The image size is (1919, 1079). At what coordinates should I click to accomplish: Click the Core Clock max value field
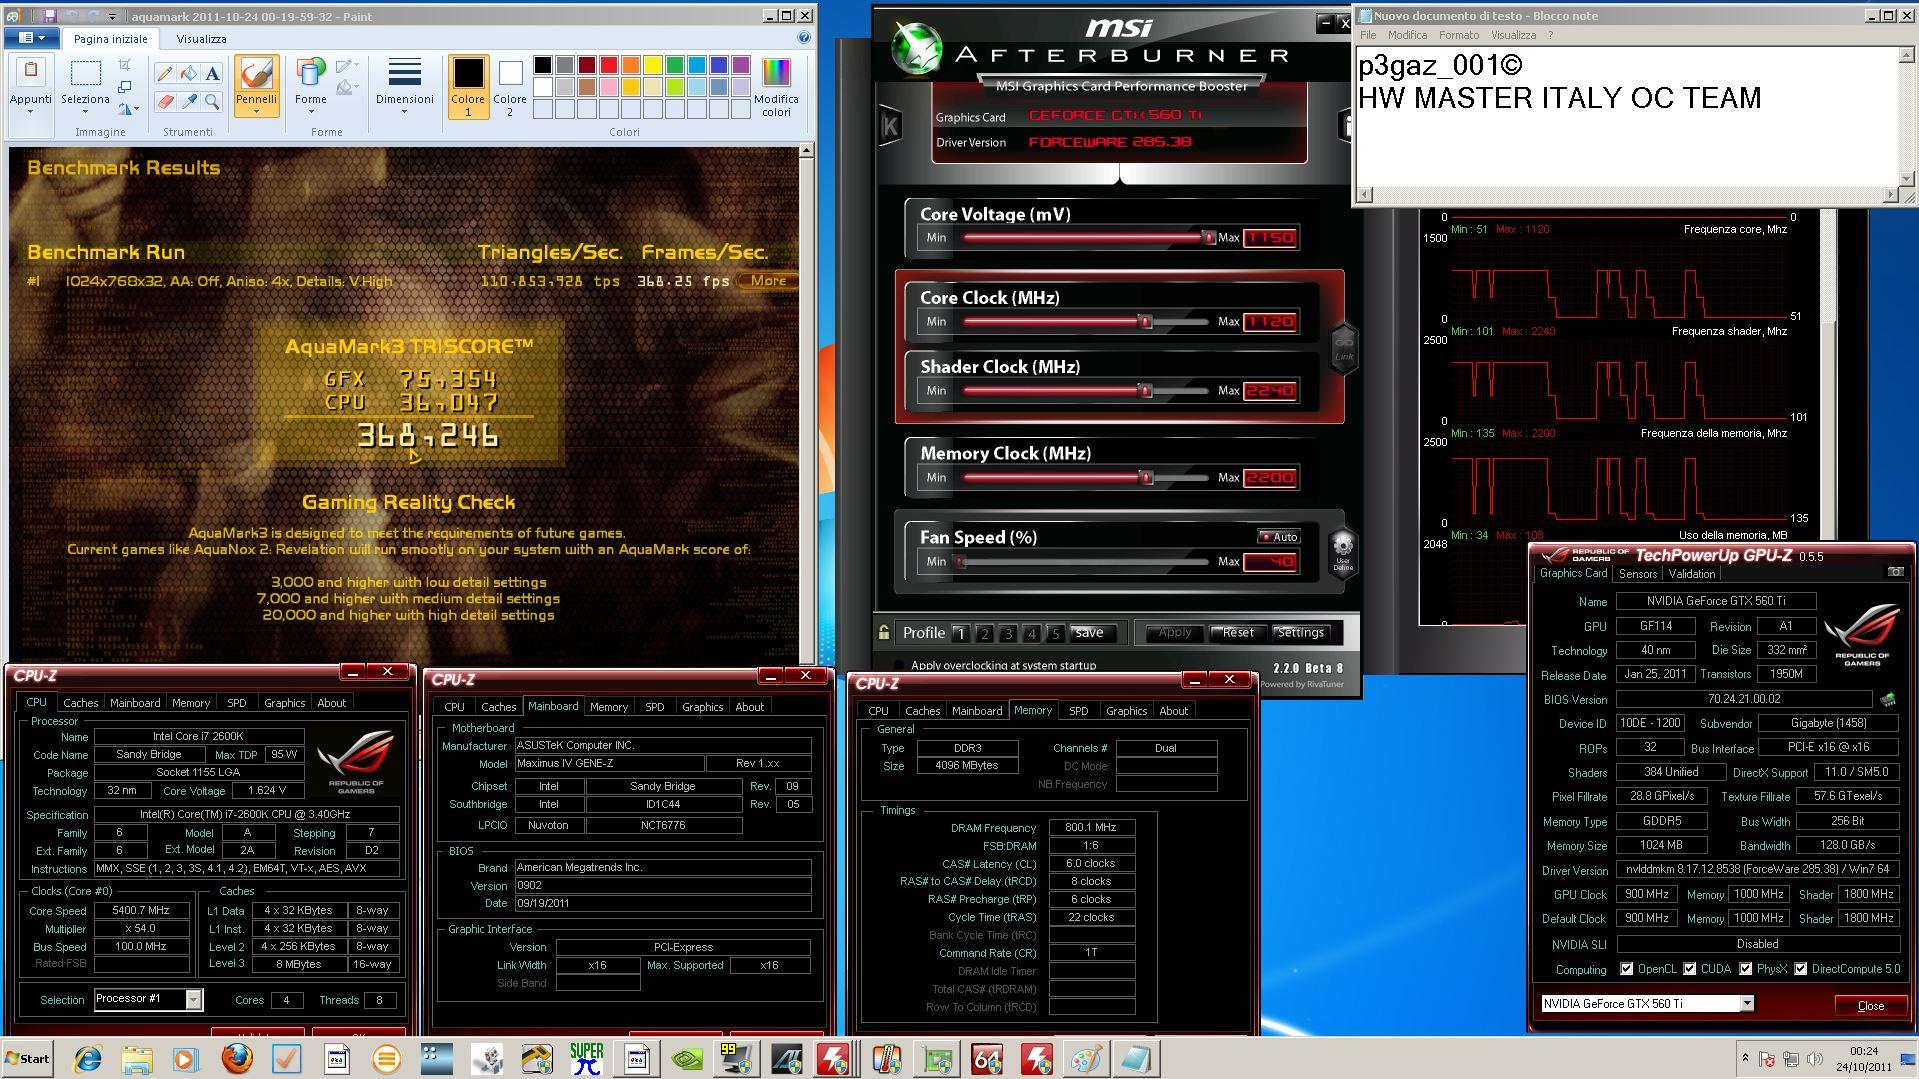coord(1270,322)
